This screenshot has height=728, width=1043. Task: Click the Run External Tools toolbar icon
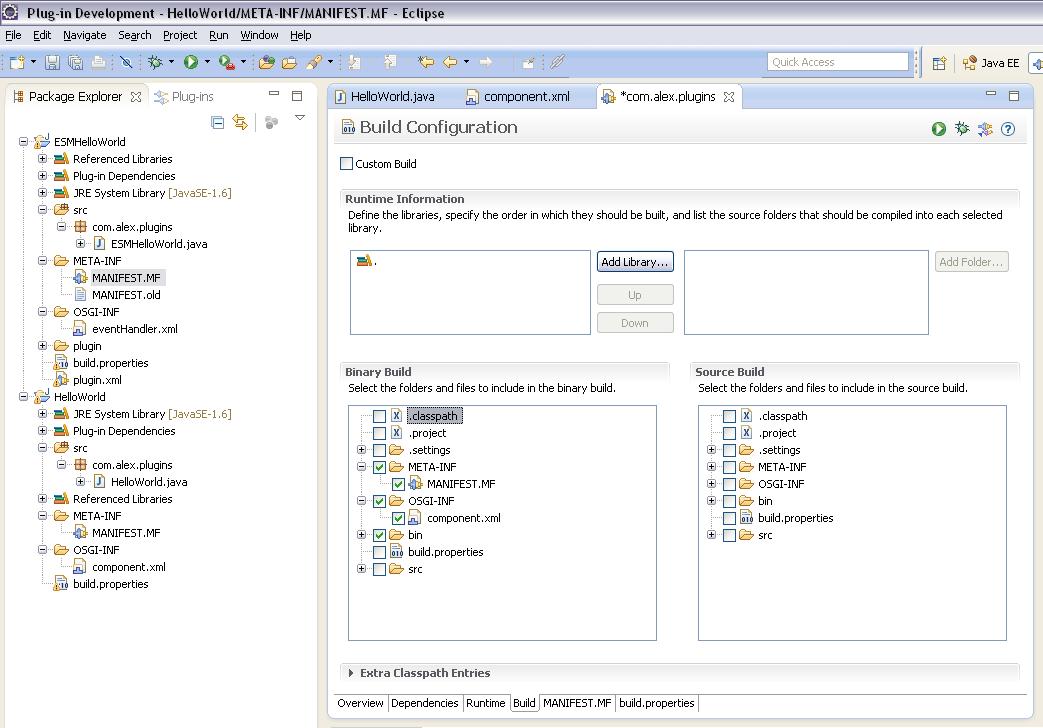[227, 63]
